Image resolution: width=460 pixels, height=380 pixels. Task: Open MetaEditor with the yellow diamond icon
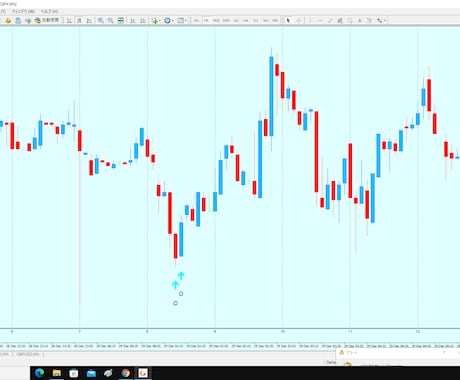(8, 21)
